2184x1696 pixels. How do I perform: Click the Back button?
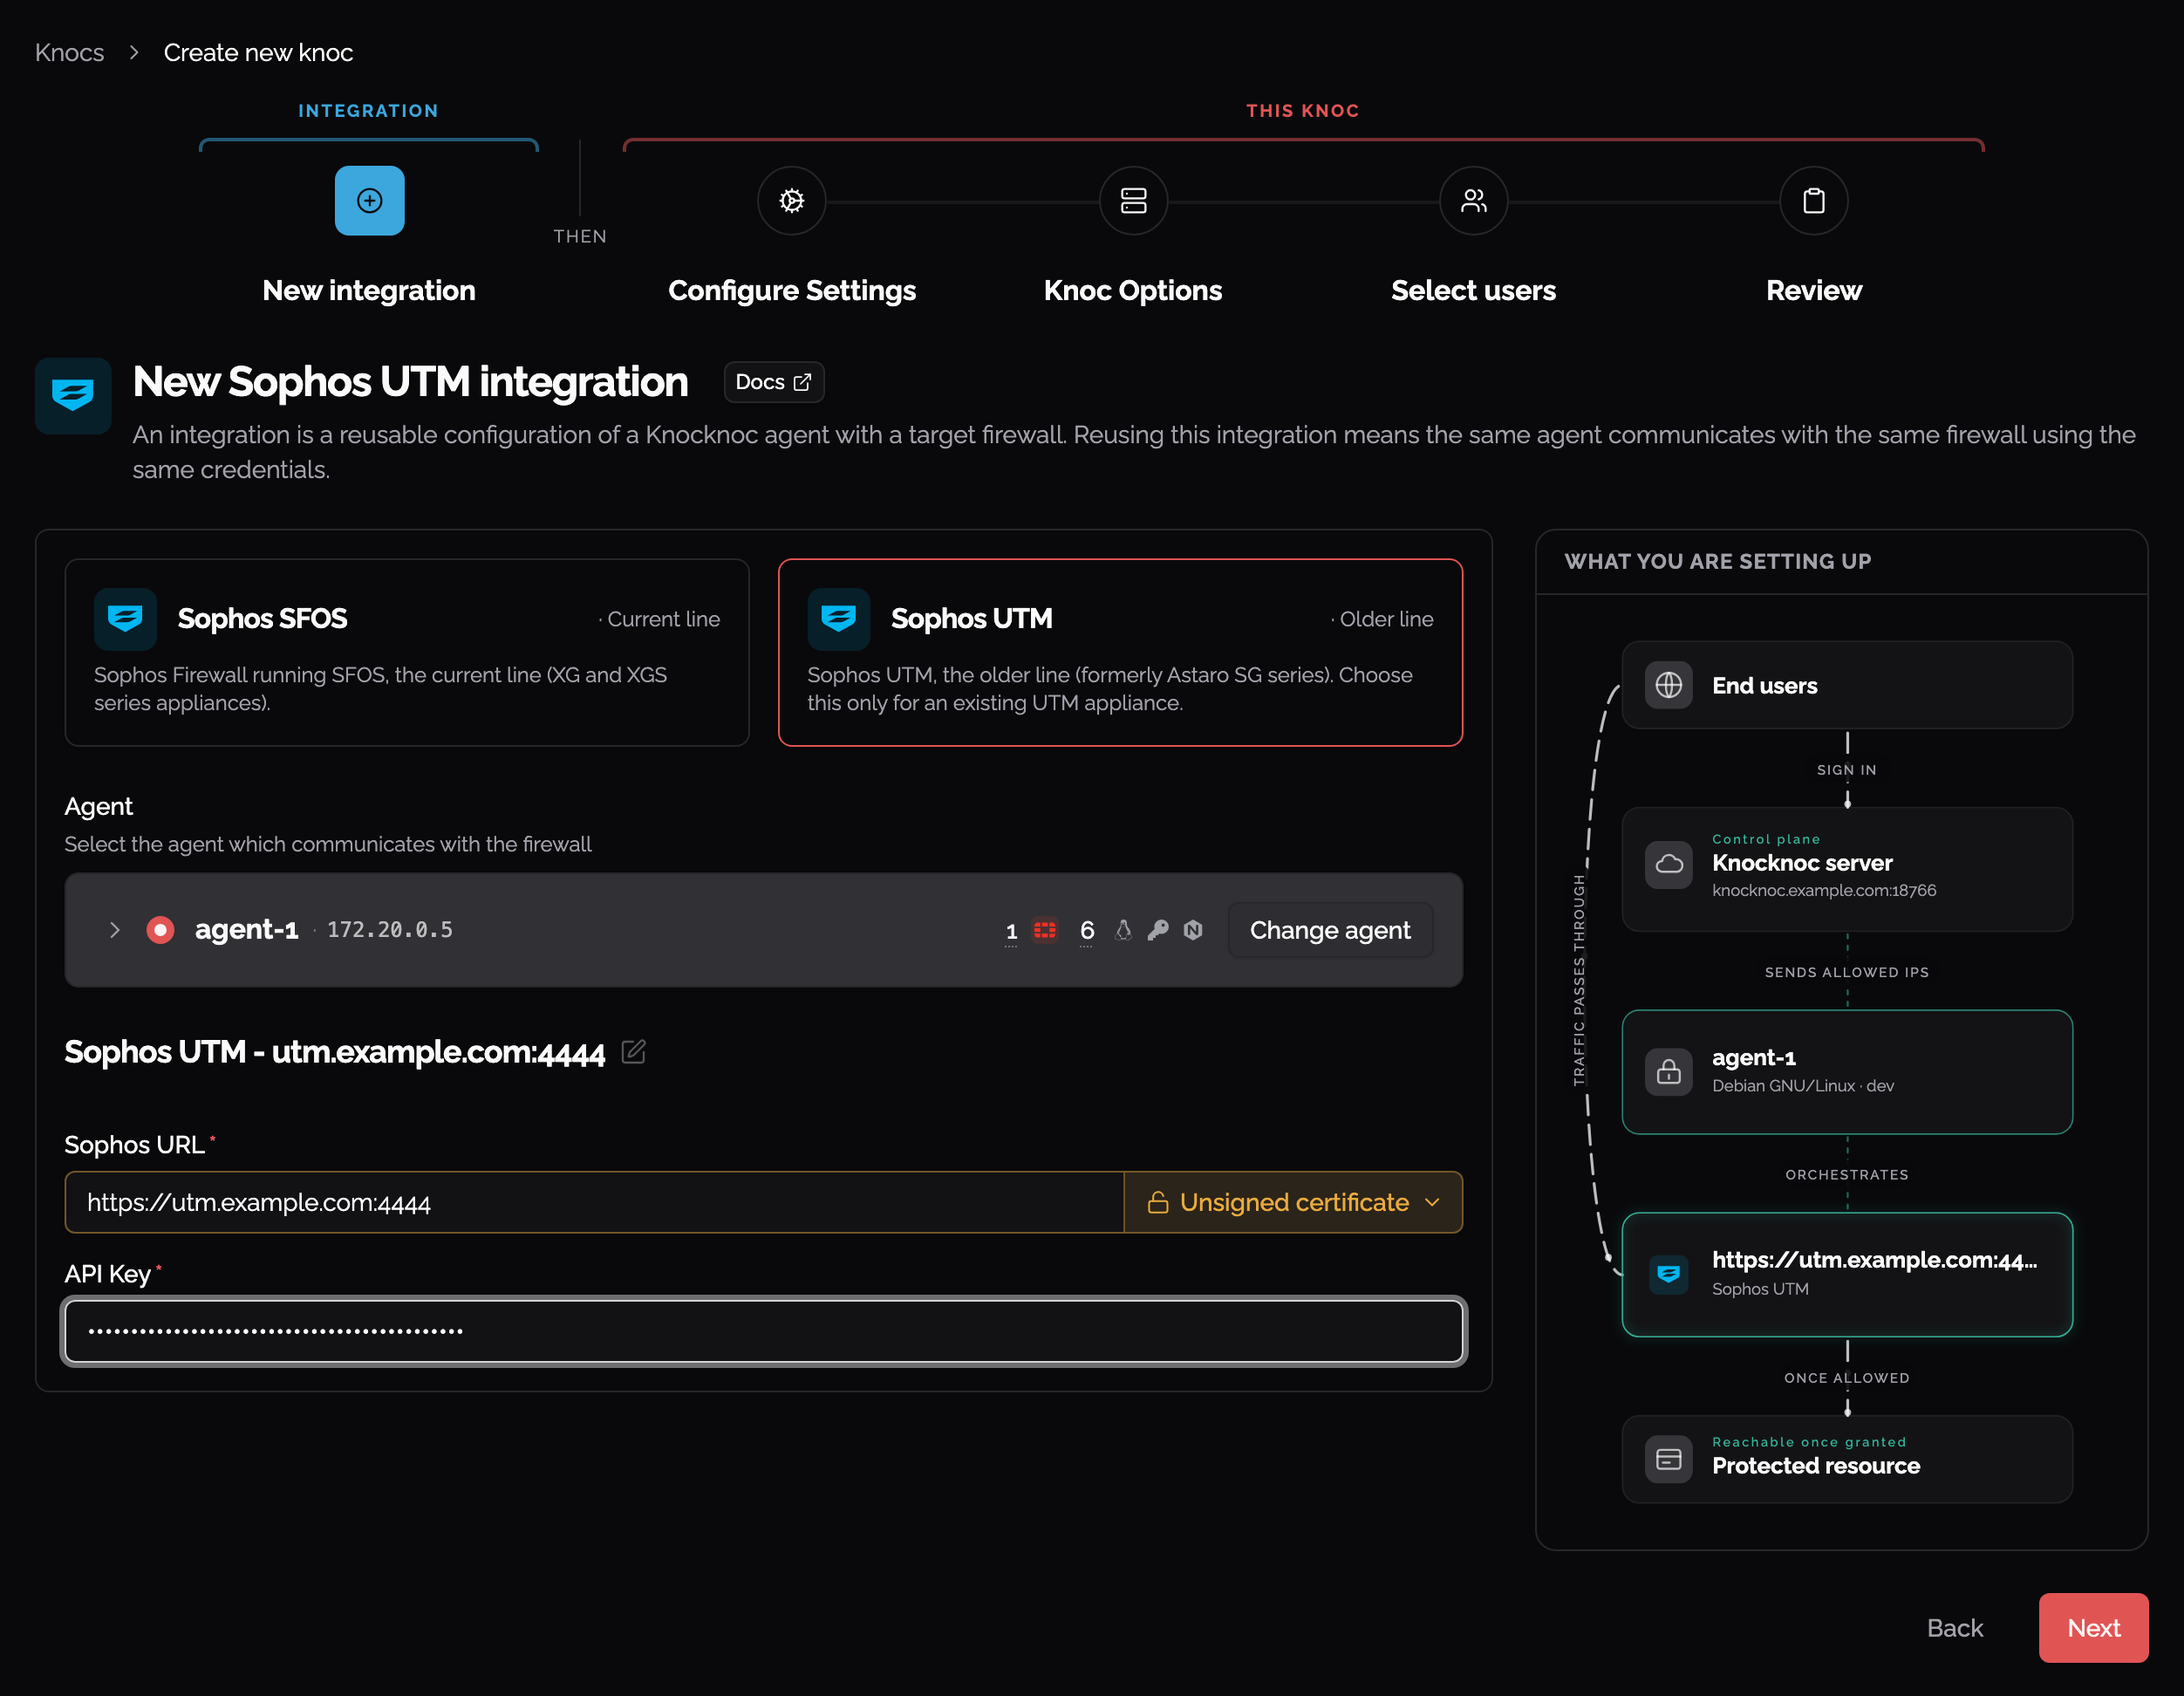(1954, 1628)
